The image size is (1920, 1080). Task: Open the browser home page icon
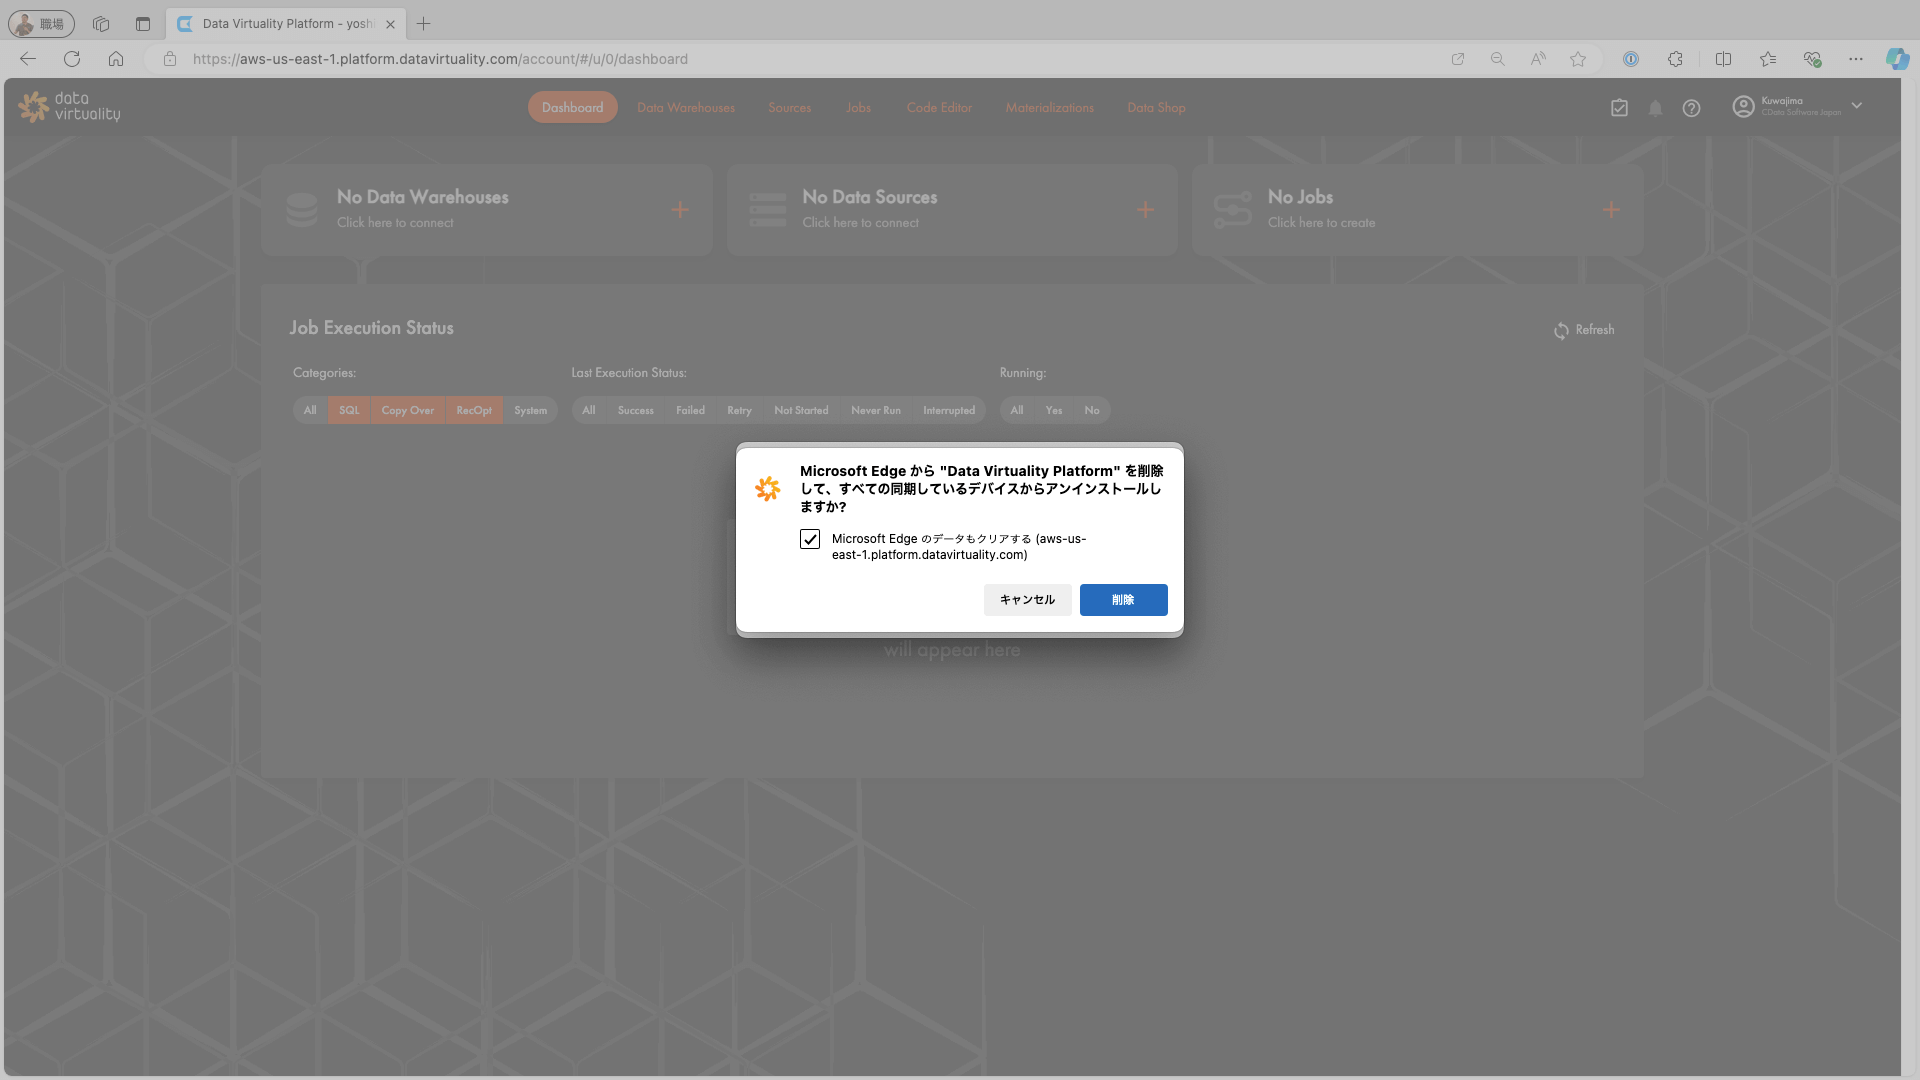(x=116, y=59)
